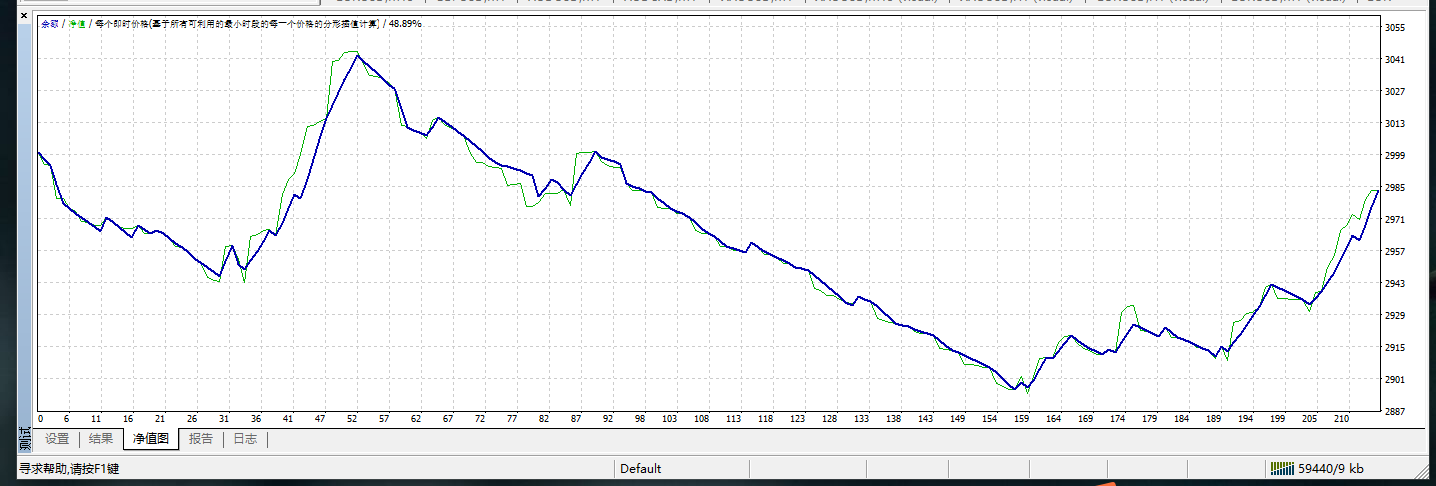Viewport: 1436px width, 486px height.
Task: Switch to the 结果 tab
Action: pyautogui.click(x=101, y=438)
